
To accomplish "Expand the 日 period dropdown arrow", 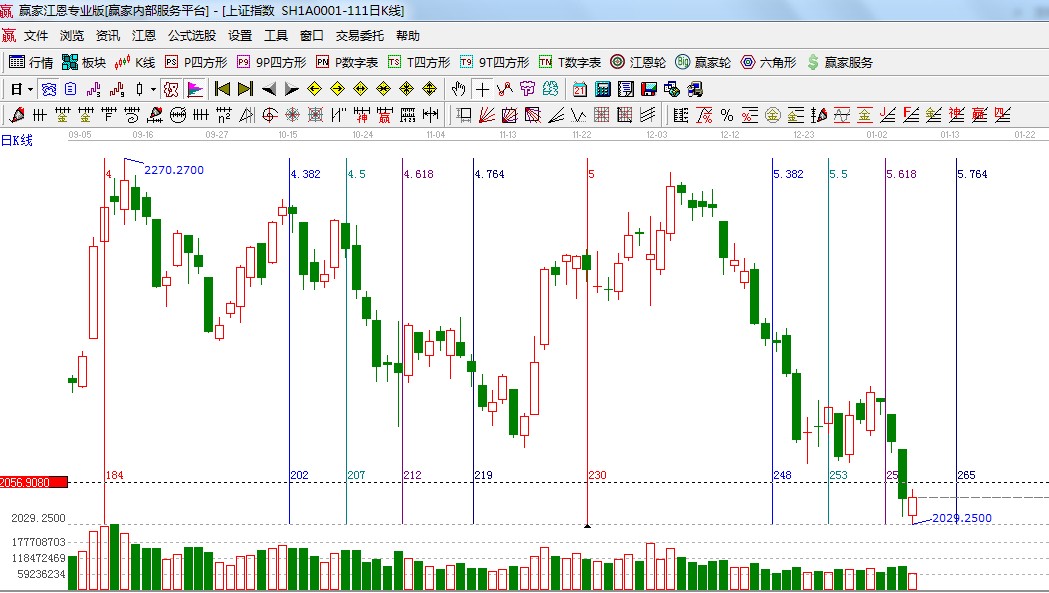I will click(29, 89).
